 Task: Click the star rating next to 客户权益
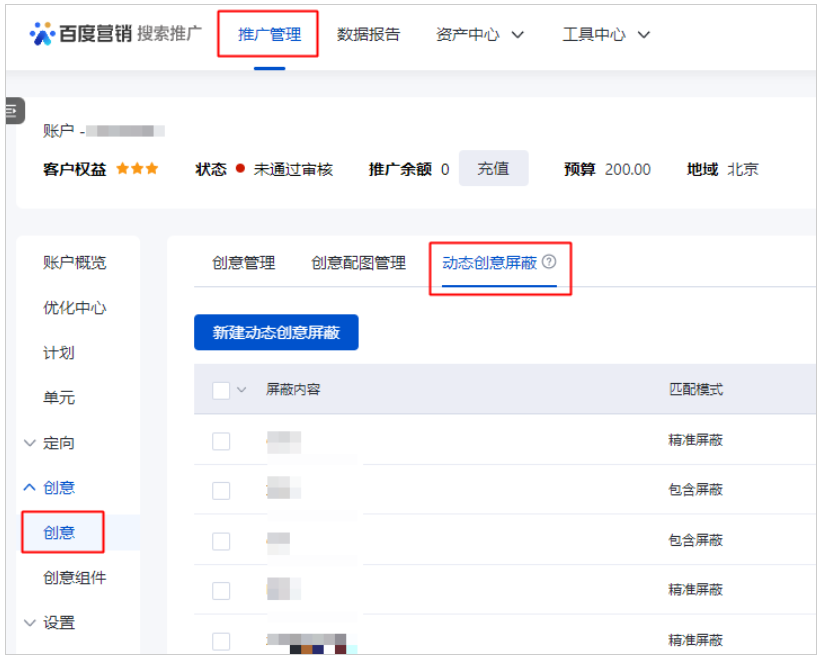click(140, 168)
